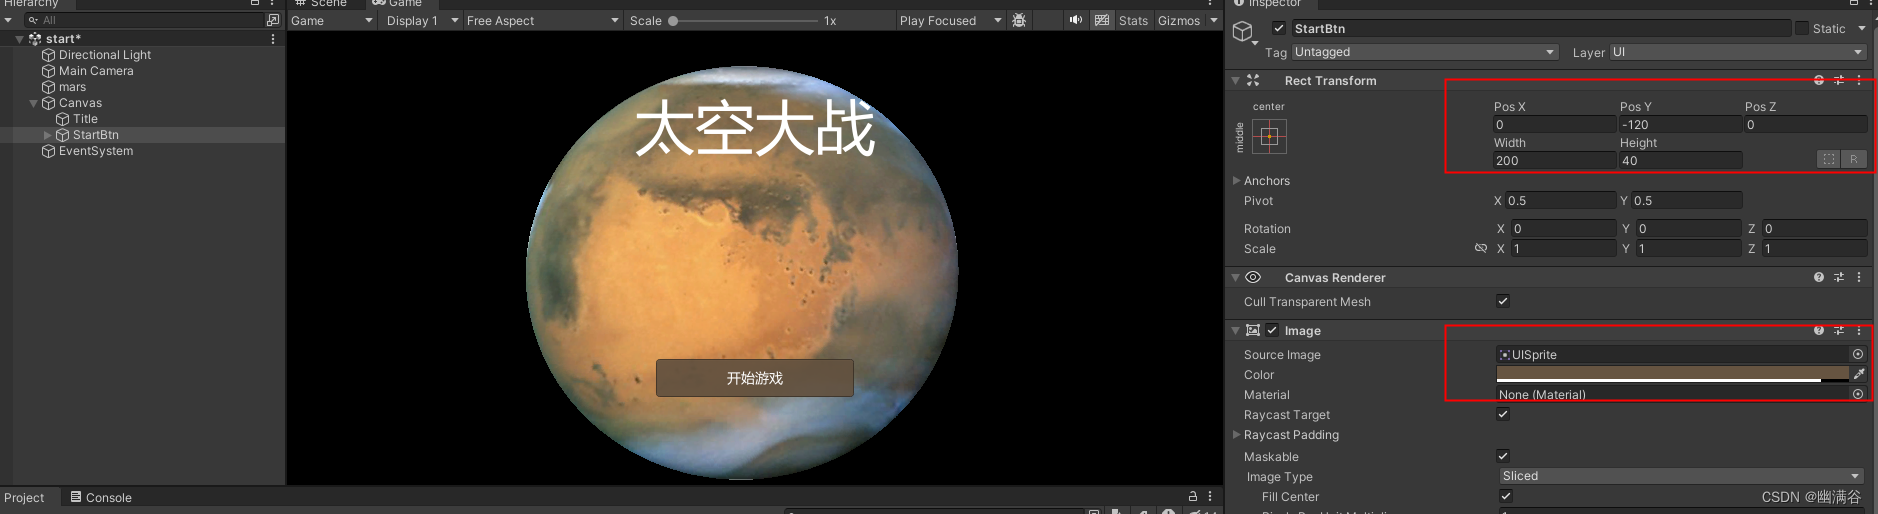Open the GameObject icon picker in Inspector
This screenshot has width=1878, height=514.
pos(1244,33)
